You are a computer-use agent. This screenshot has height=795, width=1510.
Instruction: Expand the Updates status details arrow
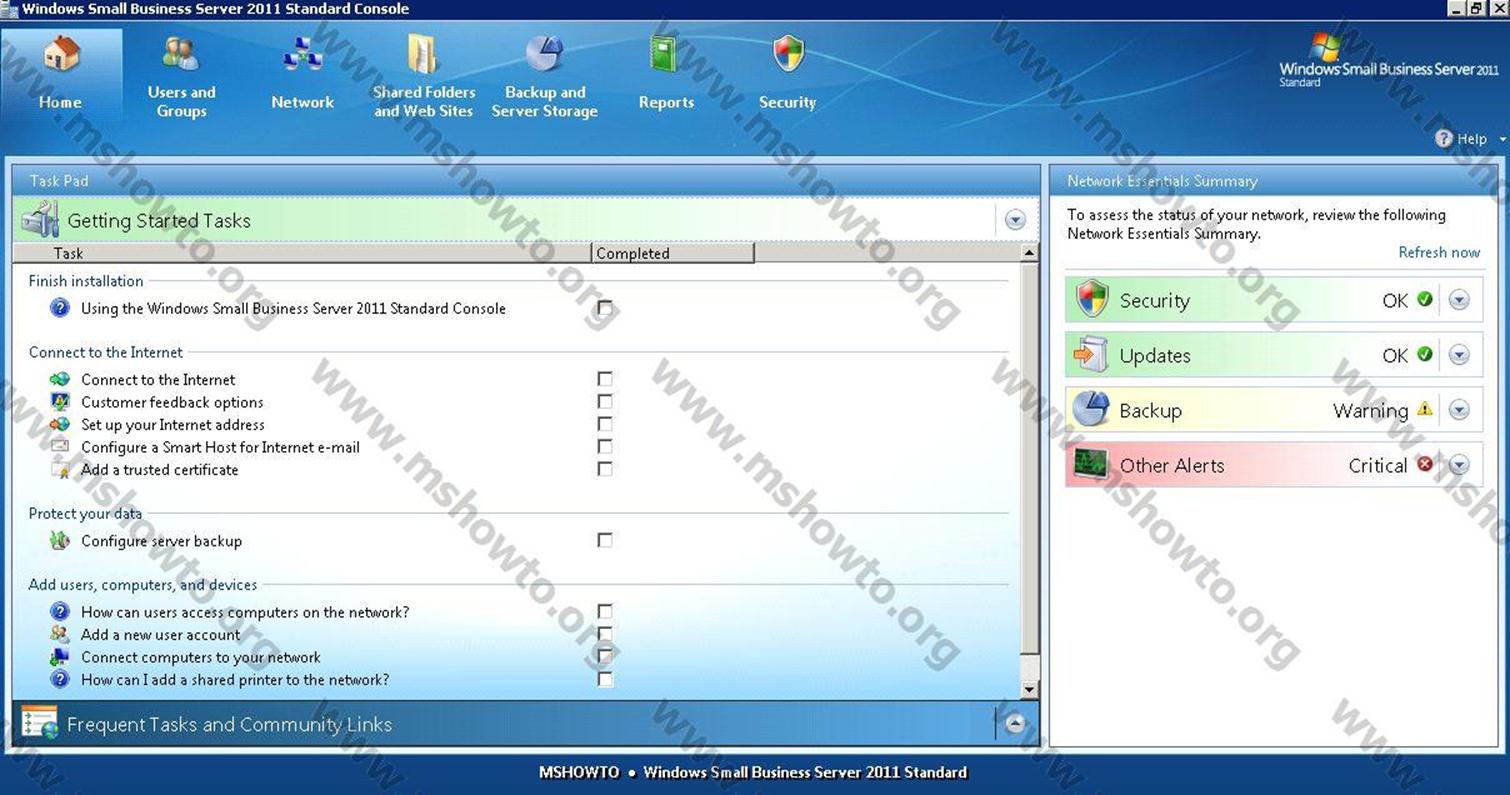(x=1459, y=355)
